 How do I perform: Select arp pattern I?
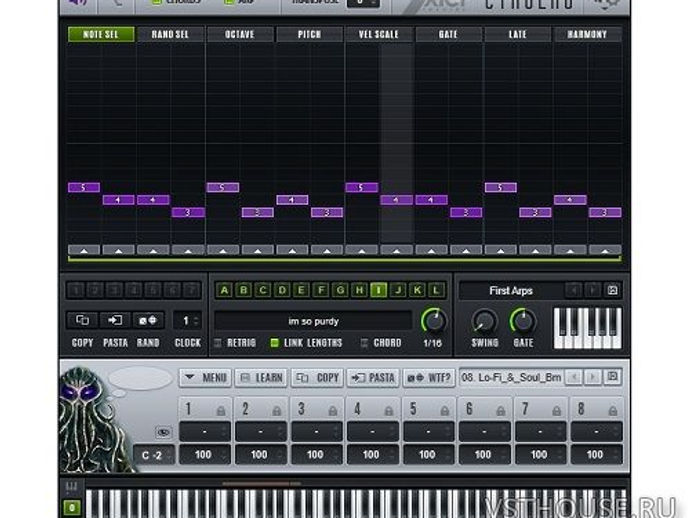click(x=378, y=290)
